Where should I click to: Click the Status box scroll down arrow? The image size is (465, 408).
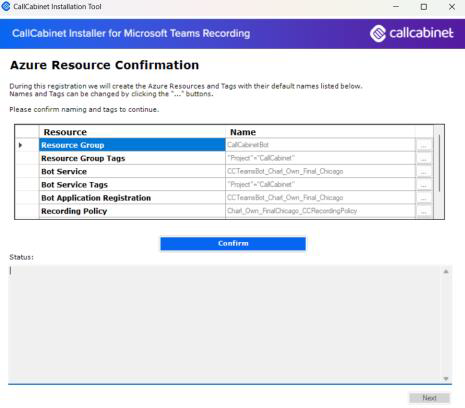pyautogui.click(x=446, y=379)
